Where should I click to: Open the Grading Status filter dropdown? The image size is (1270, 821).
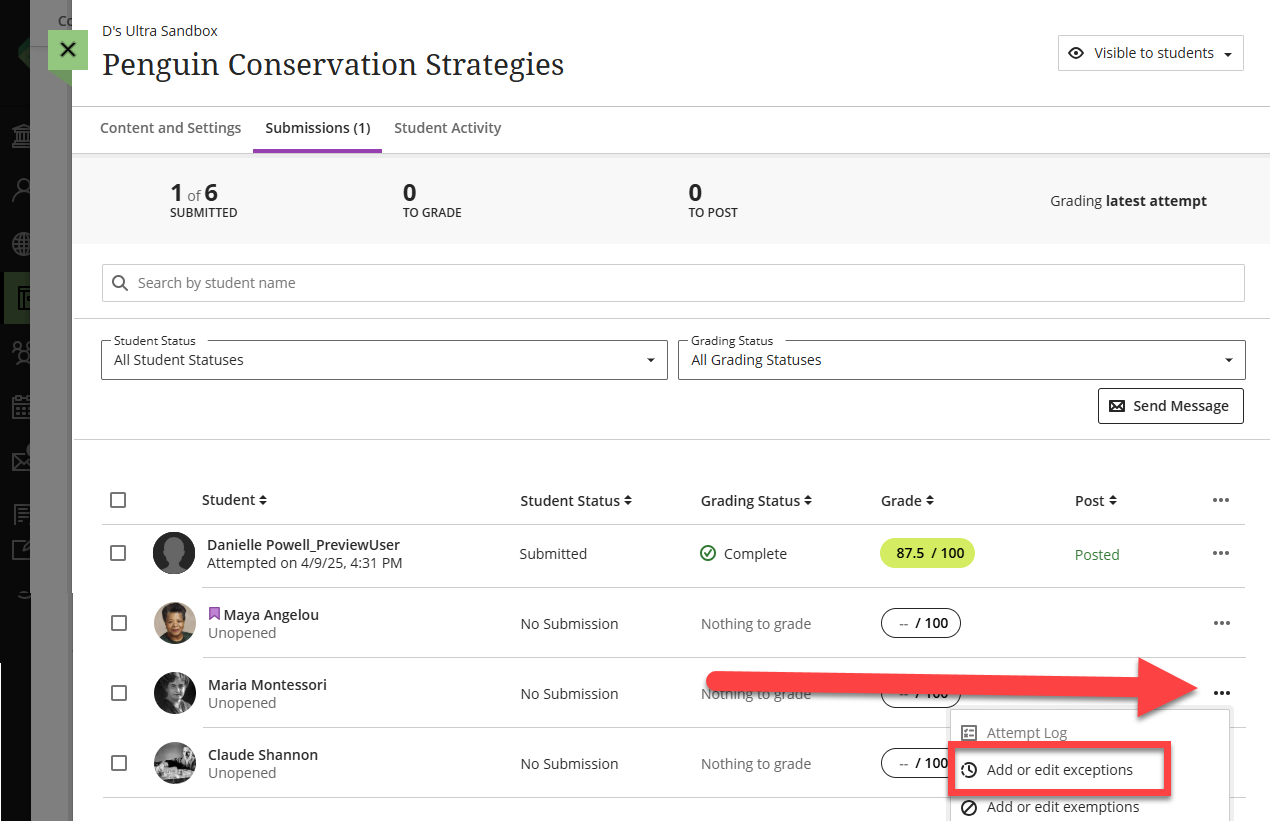pyautogui.click(x=961, y=360)
